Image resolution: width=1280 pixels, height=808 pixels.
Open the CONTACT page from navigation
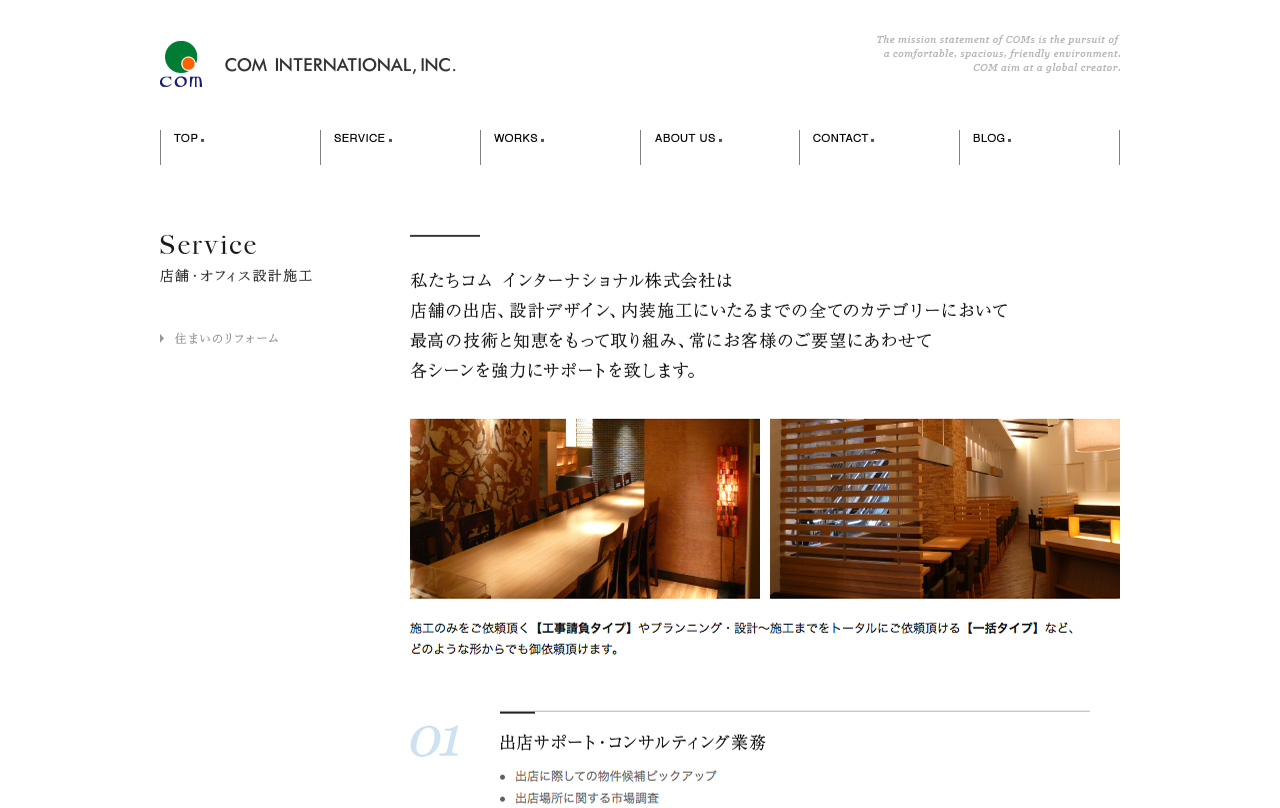coord(841,138)
